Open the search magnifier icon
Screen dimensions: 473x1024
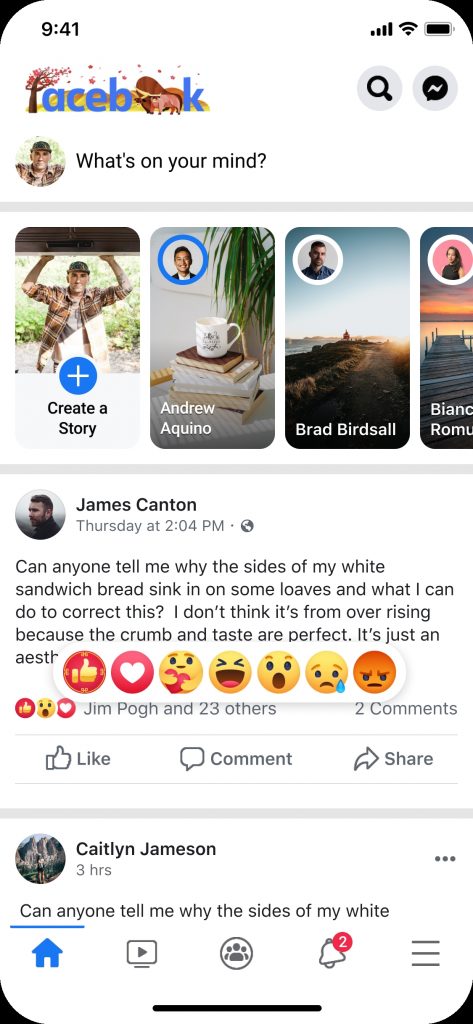pyautogui.click(x=379, y=88)
